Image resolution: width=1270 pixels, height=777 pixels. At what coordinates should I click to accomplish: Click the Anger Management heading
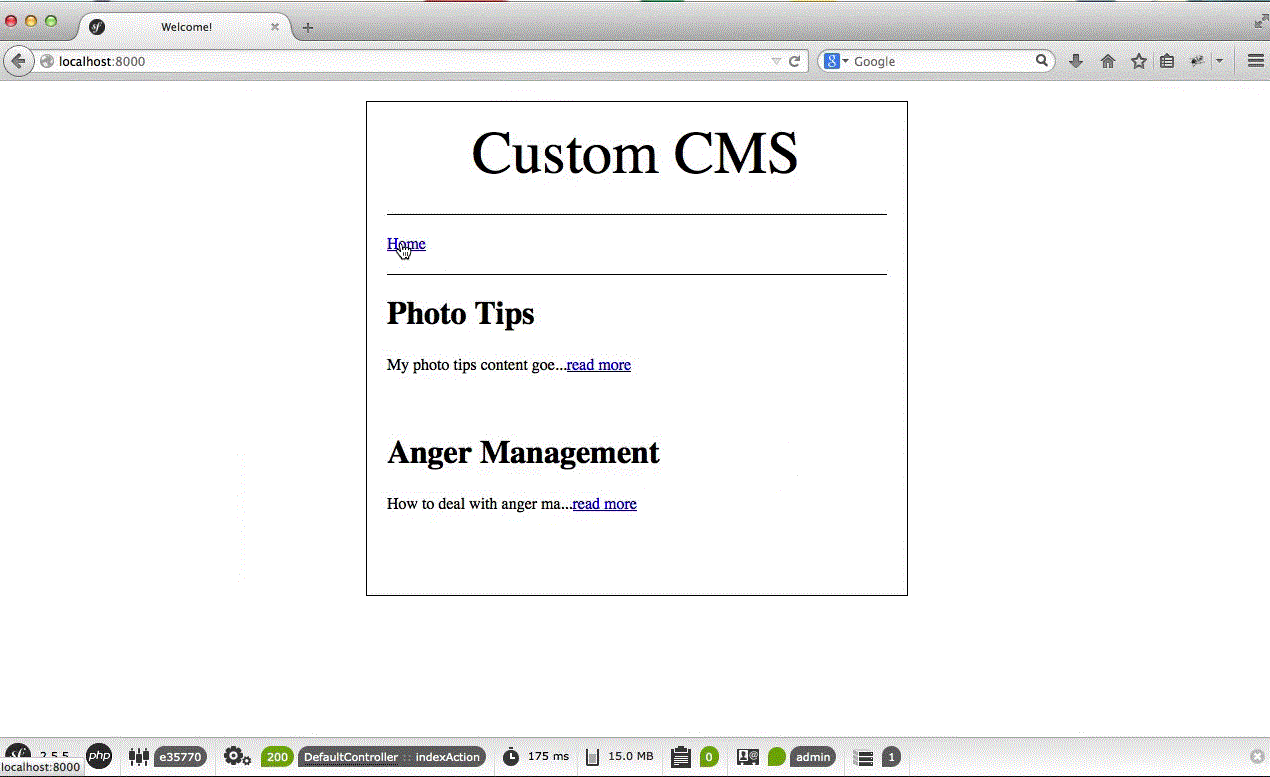tap(523, 452)
